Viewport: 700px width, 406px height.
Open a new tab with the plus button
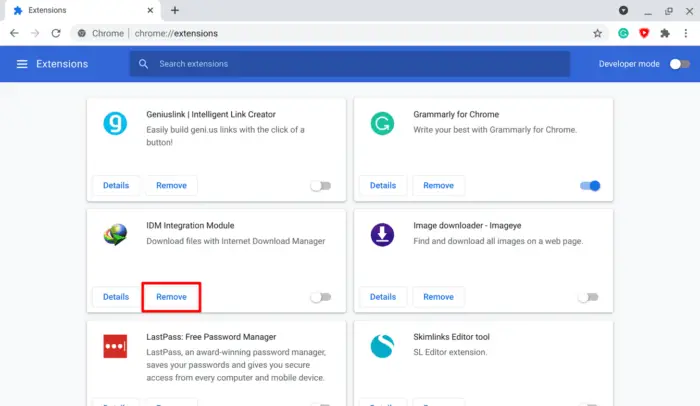pyautogui.click(x=175, y=10)
